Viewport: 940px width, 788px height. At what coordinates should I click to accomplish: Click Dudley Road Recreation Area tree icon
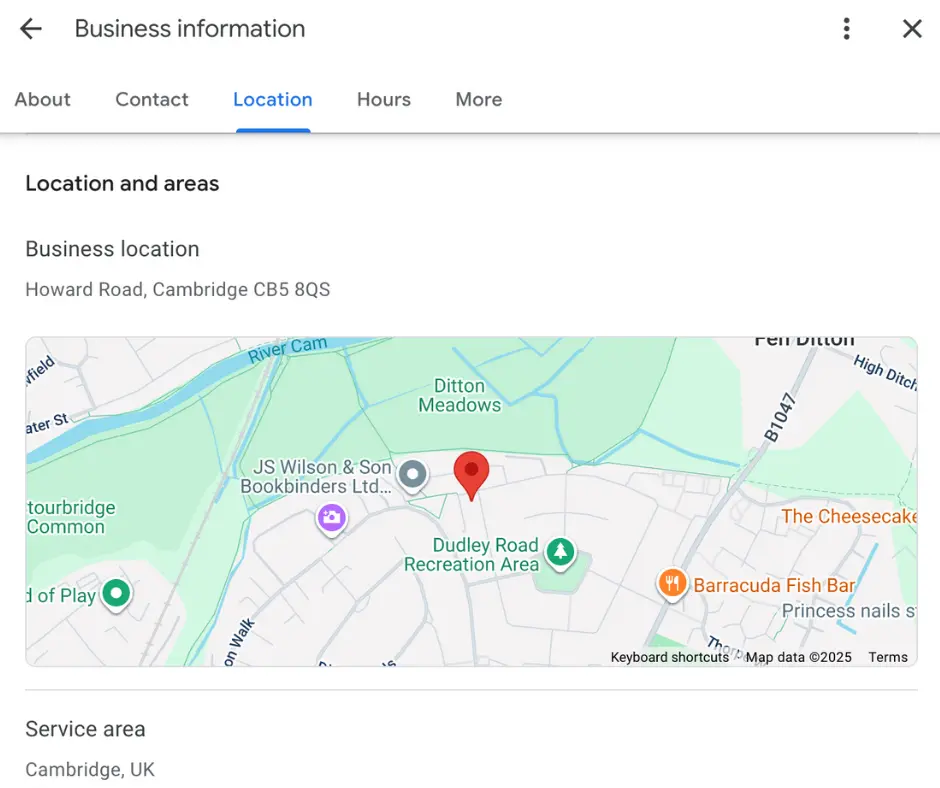[560, 551]
